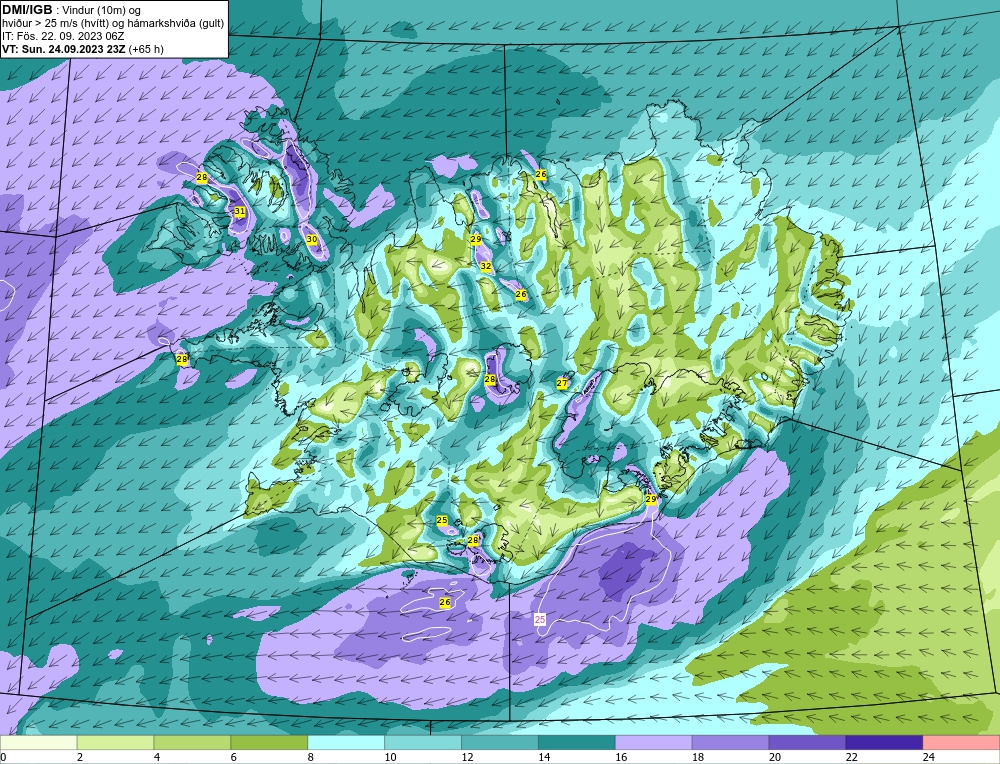Click the 0–2 m/s palest legend swatch
1000x764 pixels.
click(38, 743)
